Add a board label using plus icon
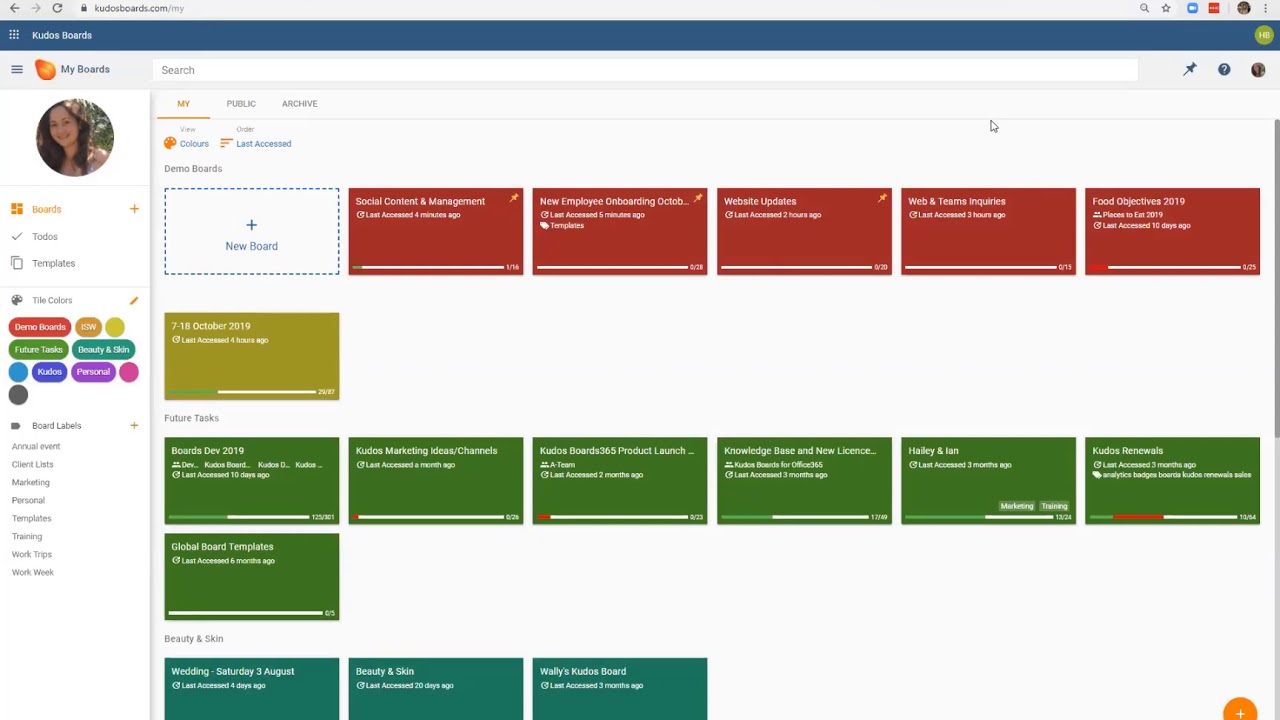The image size is (1280, 720). click(x=134, y=426)
